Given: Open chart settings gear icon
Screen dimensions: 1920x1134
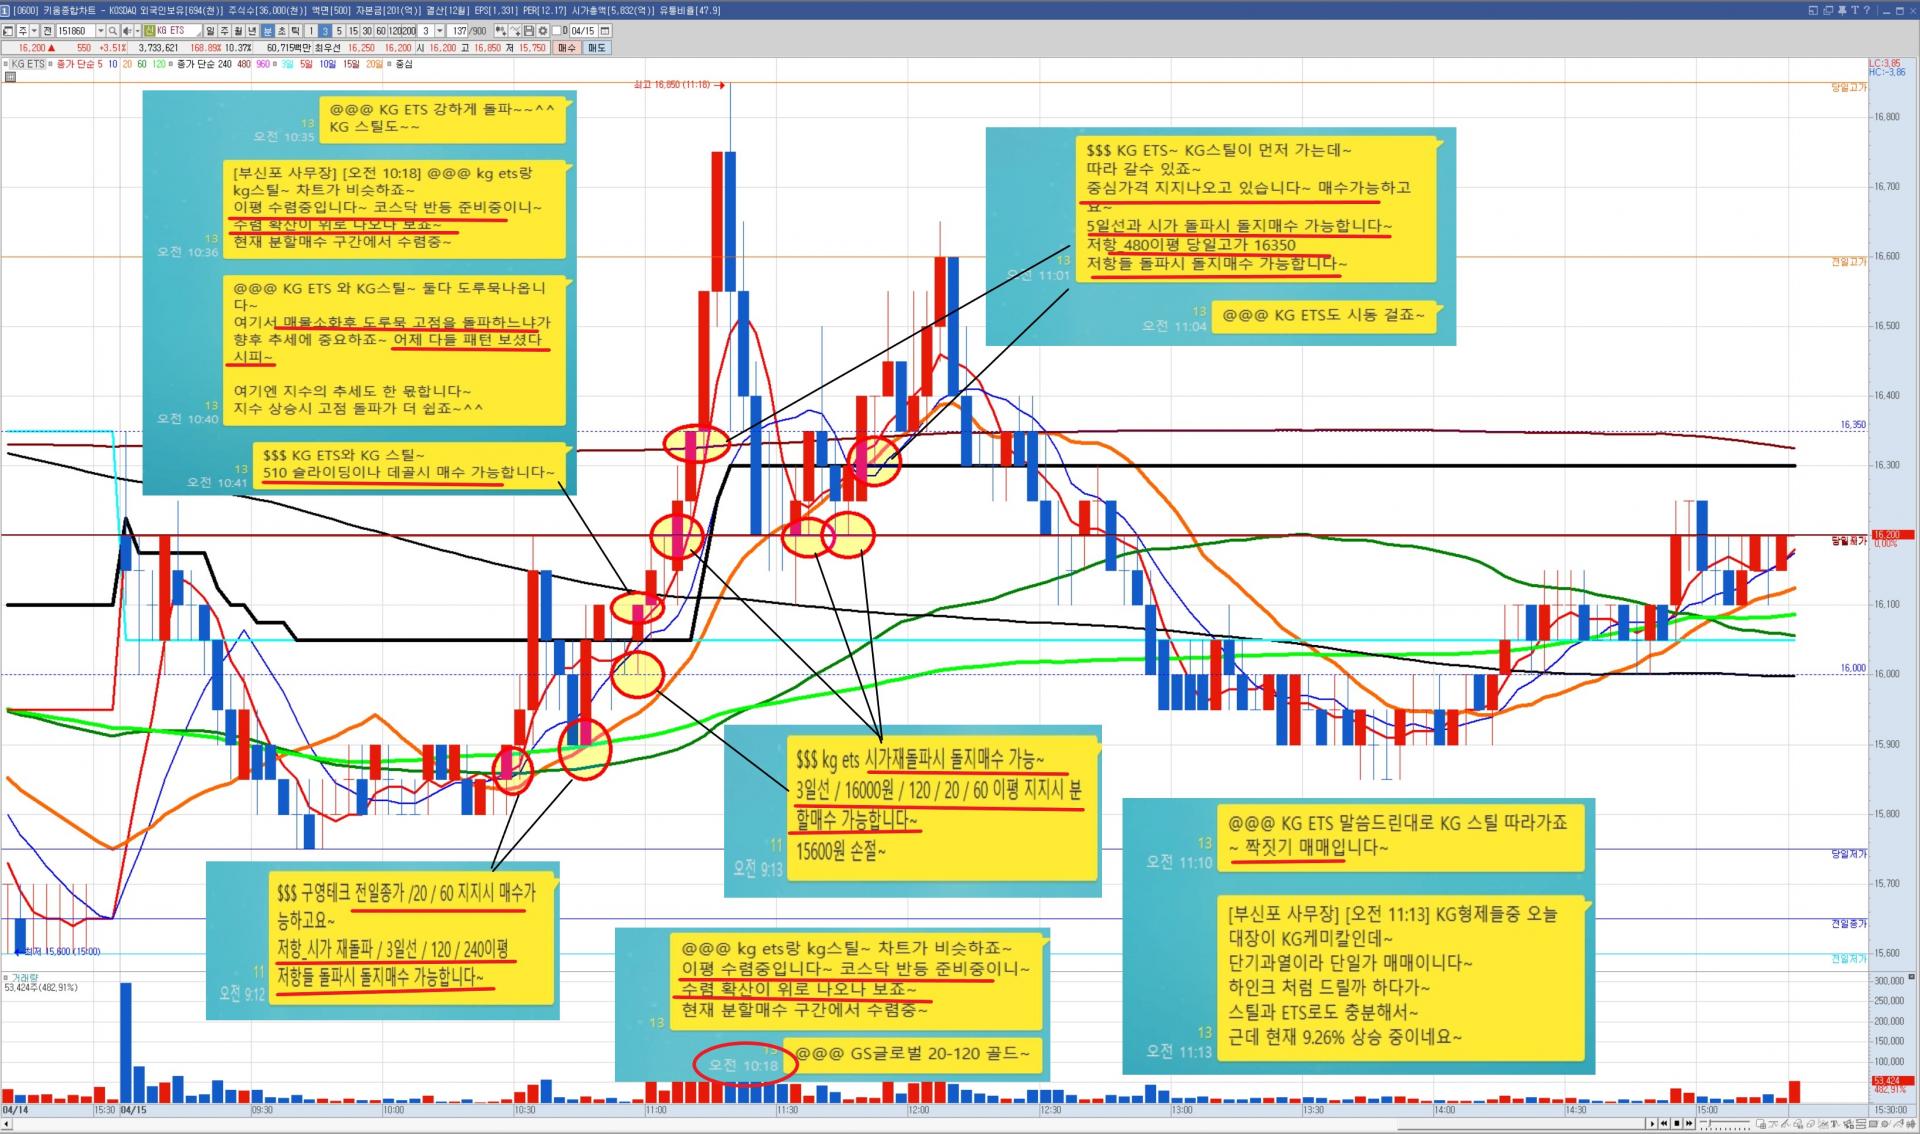Looking at the screenshot, I should coord(543,31).
